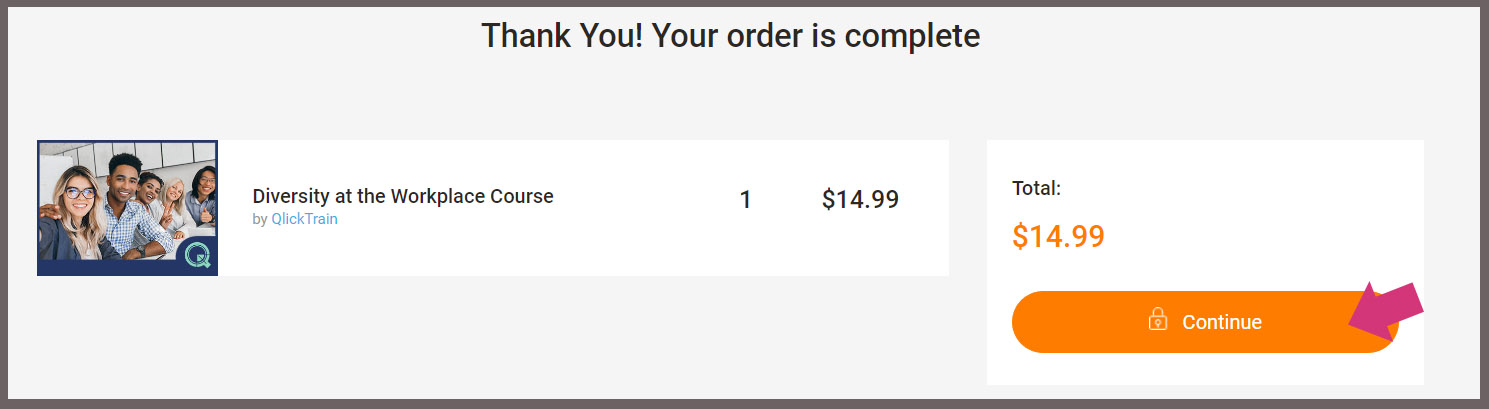
Task: Click the word by before QlickTrain
Action: pos(260,220)
